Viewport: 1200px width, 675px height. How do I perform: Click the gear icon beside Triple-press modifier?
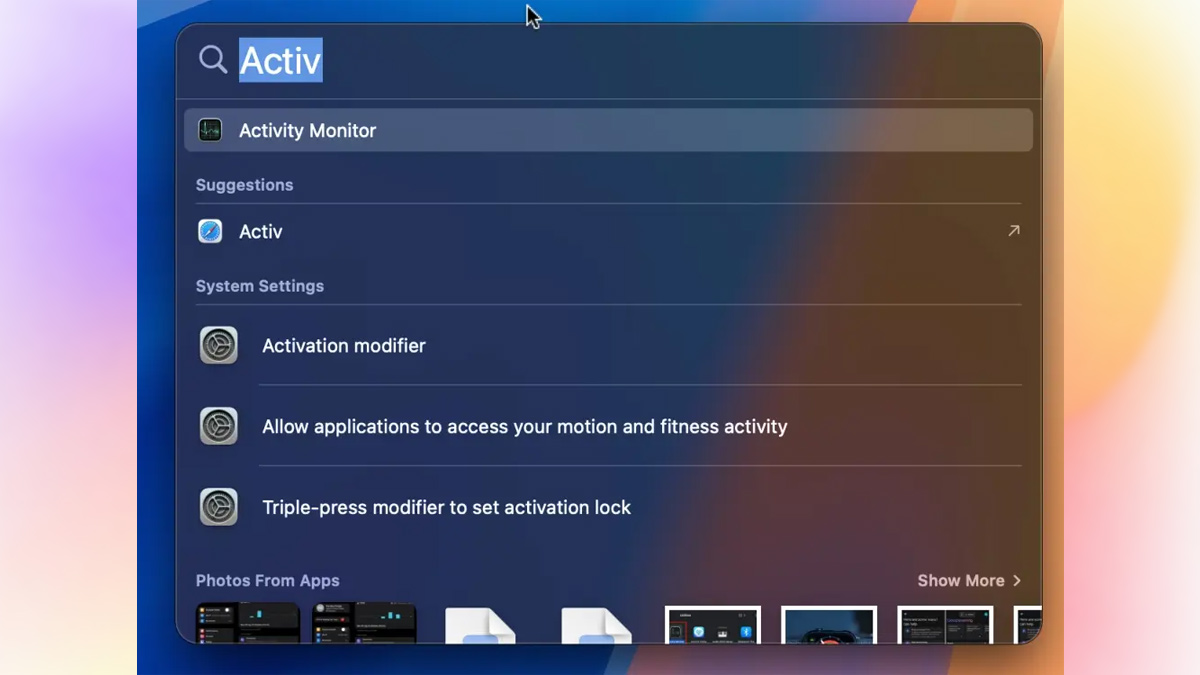pos(219,507)
